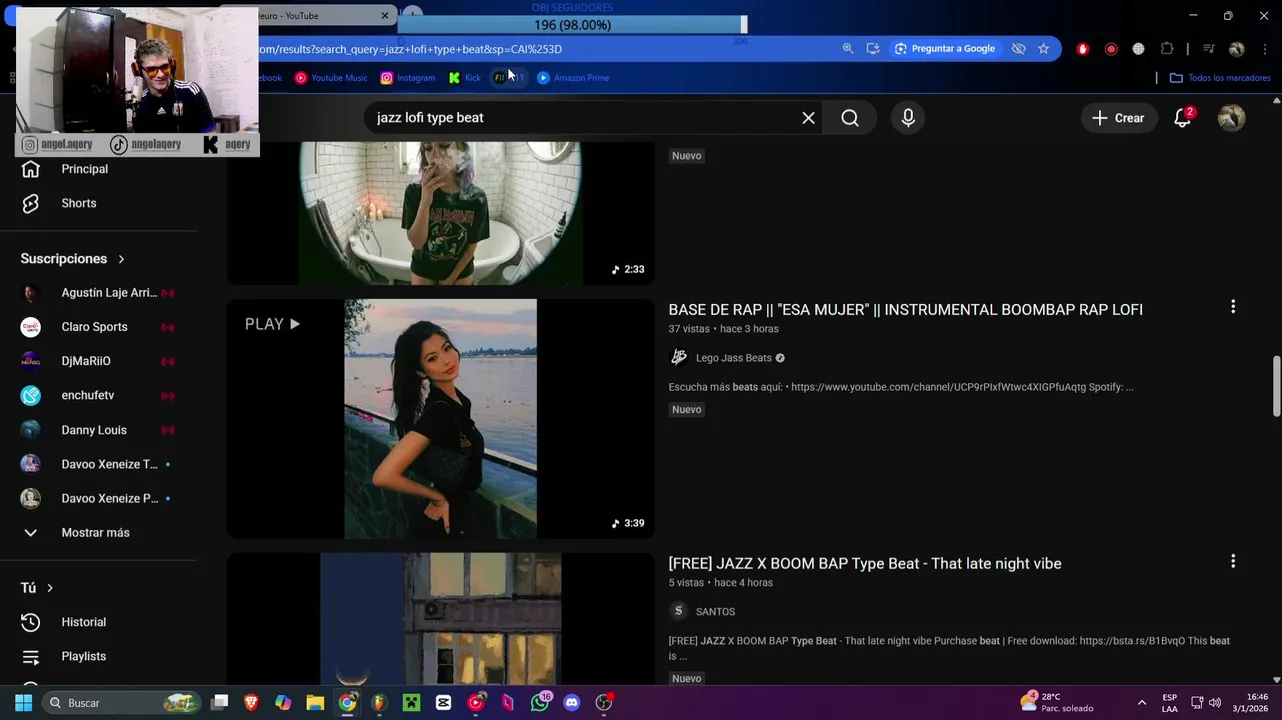The width and height of the screenshot is (1282, 720).
Task: Click install app icon in the address bar
Action: (x=873, y=49)
